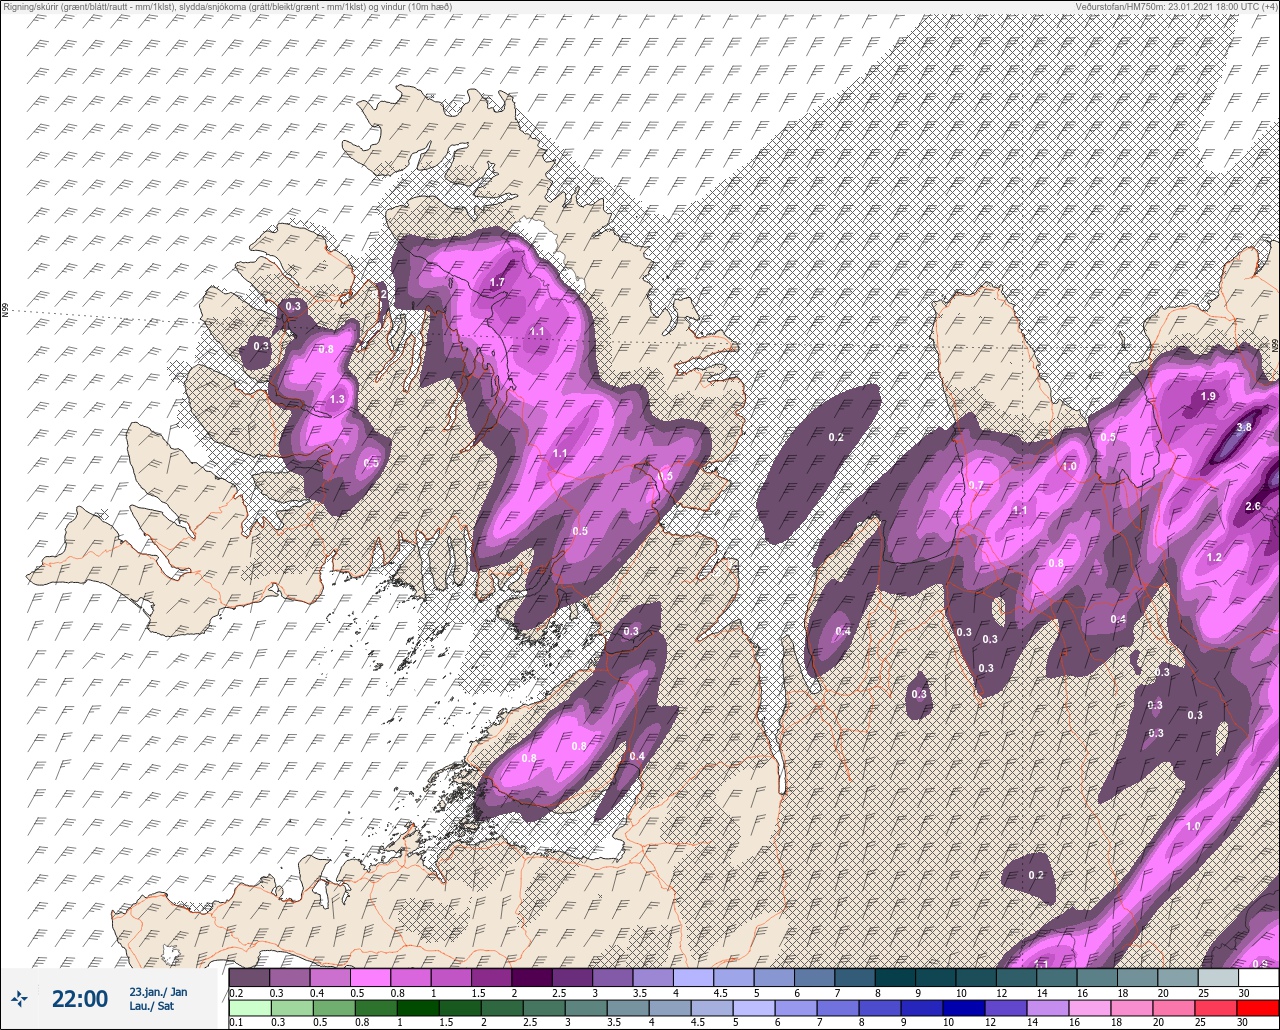Click the 1.2 precipitation value on map

[x=1215, y=557]
